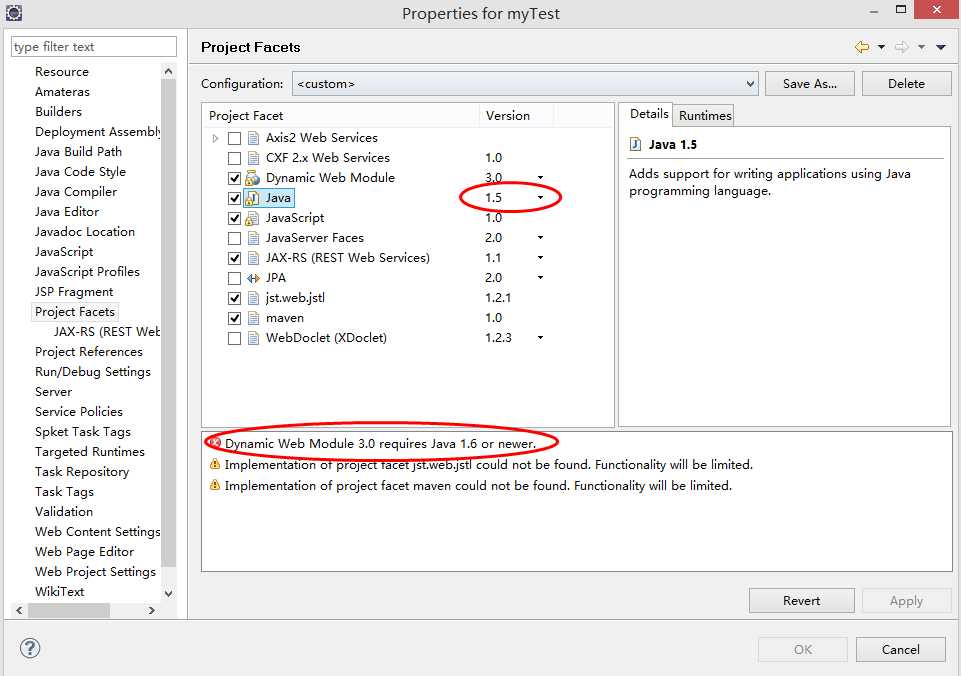This screenshot has width=961, height=676.
Task: Switch to the Runtimes tab
Action: click(x=705, y=115)
